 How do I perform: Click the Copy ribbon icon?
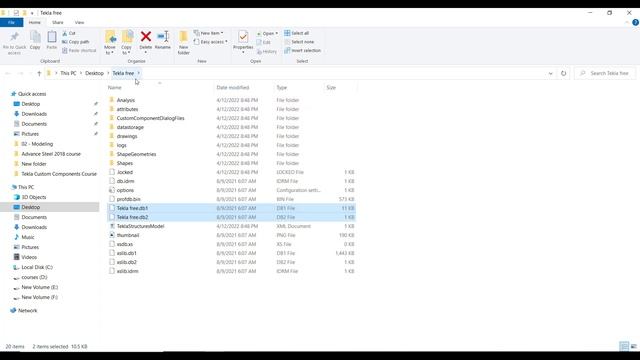coord(36,38)
